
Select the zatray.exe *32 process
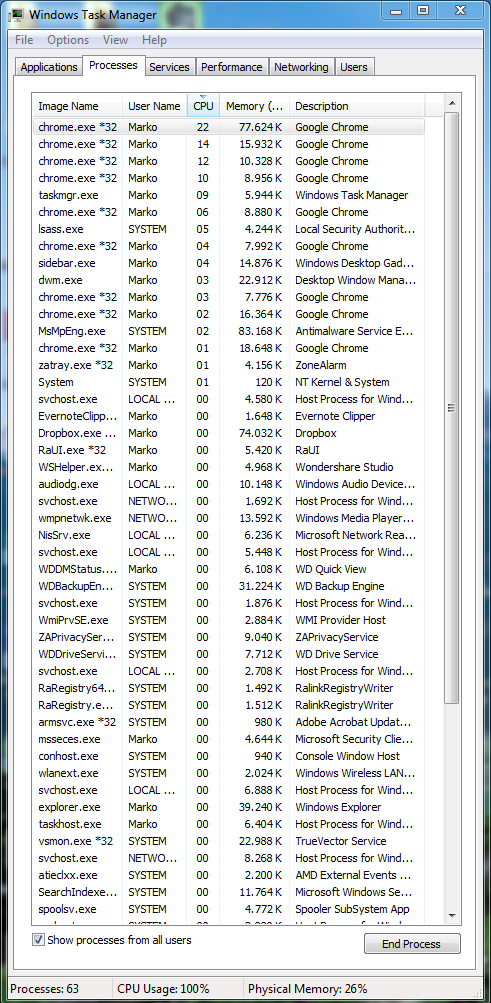tap(228, 365)
